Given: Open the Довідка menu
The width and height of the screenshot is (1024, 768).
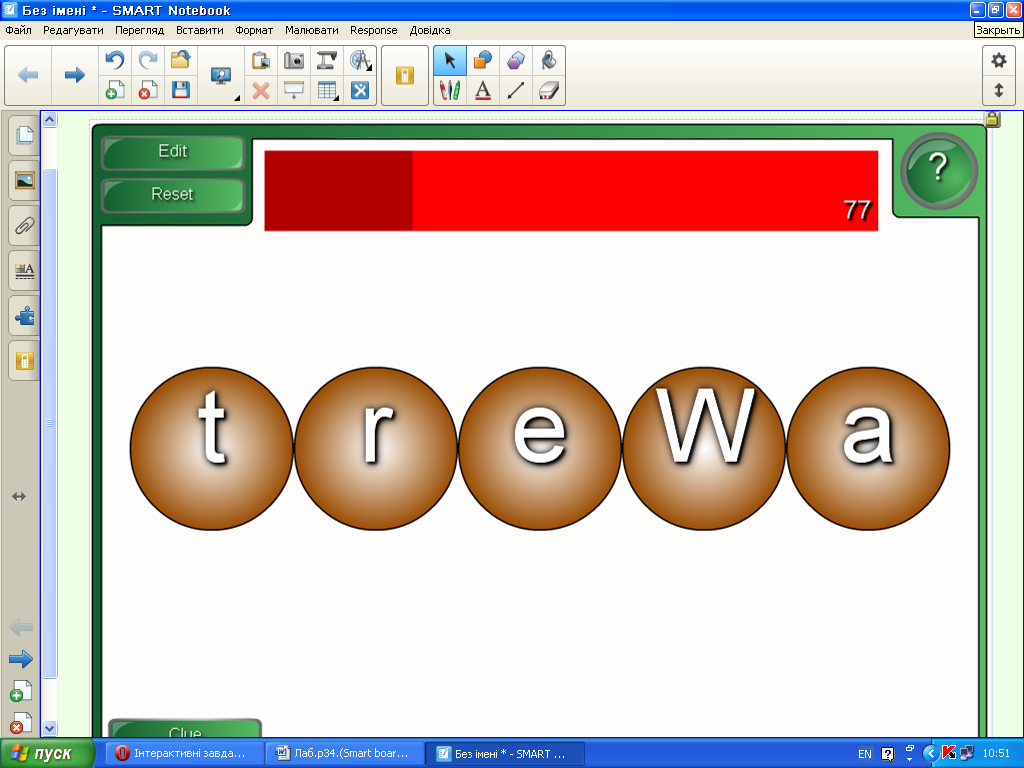Looking at the screenshot, I should (430, 30).
